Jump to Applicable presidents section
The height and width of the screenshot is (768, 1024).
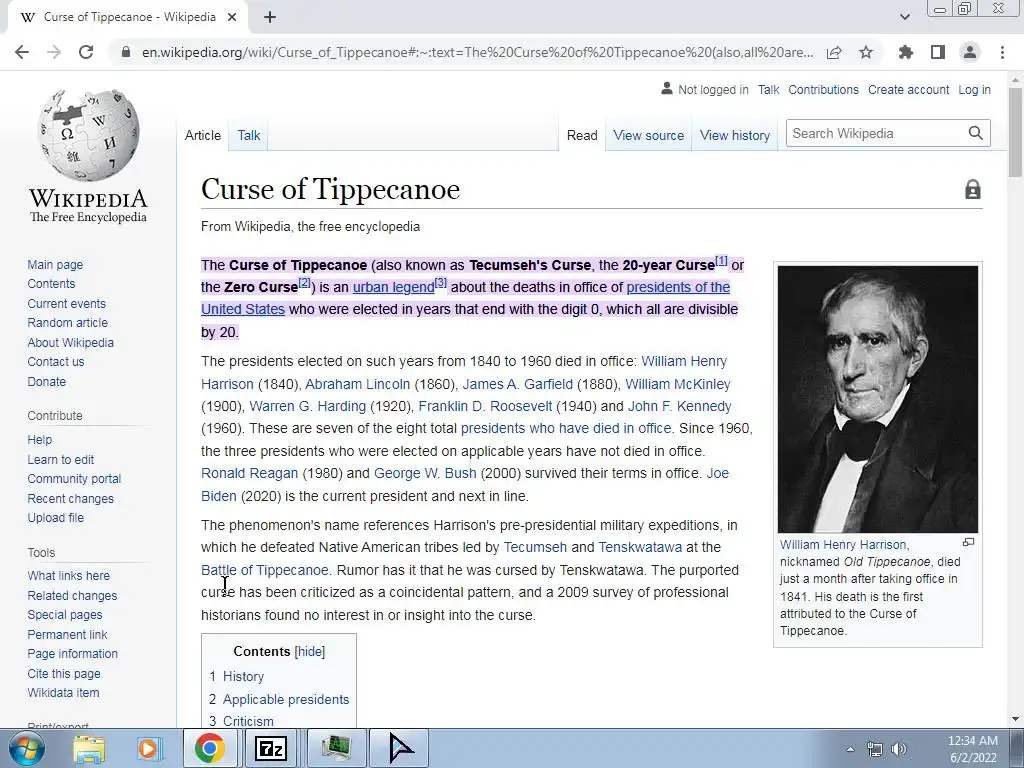(285, 699)
